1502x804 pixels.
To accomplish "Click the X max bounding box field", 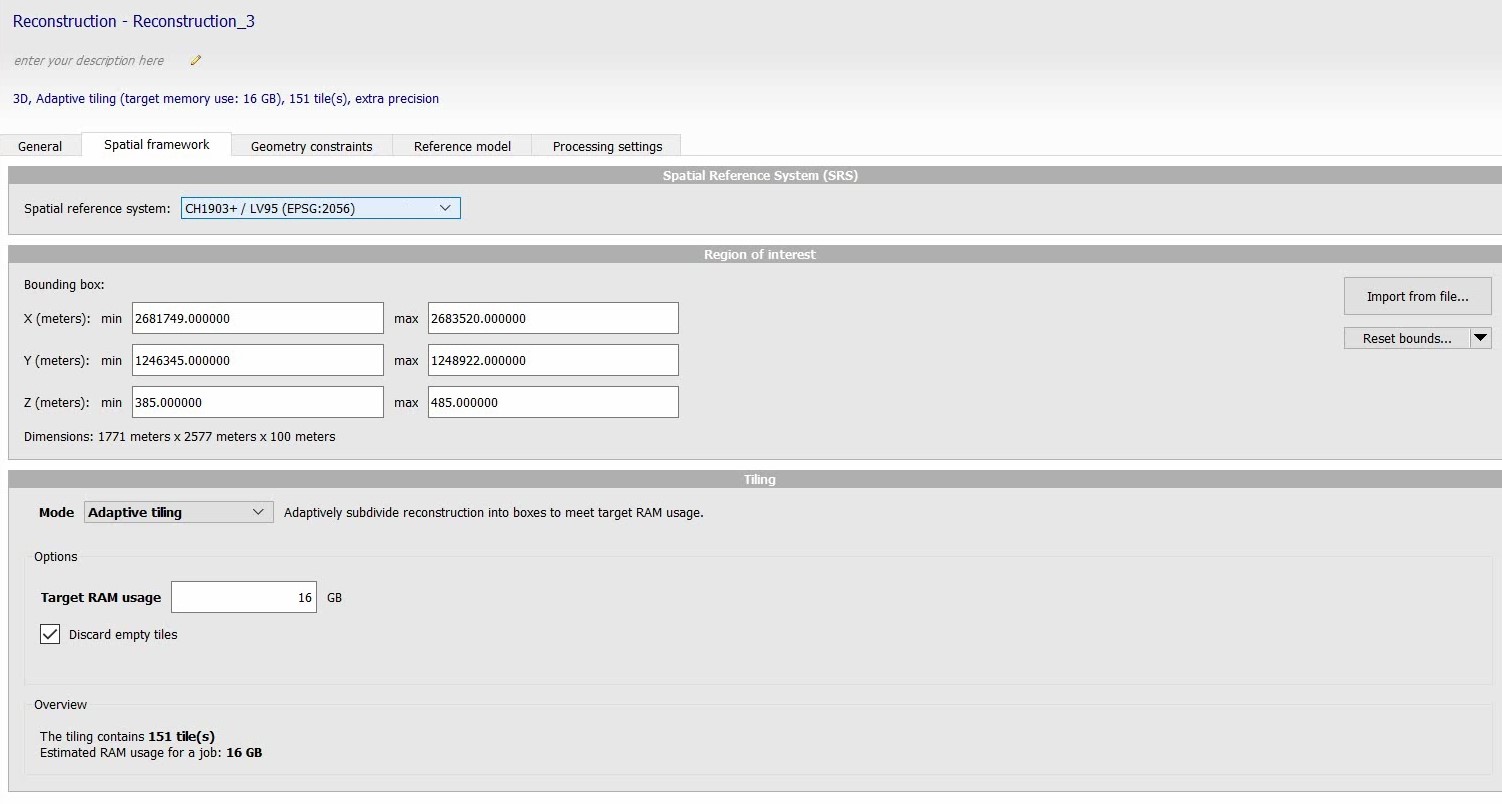I will [x=552, y=318].
